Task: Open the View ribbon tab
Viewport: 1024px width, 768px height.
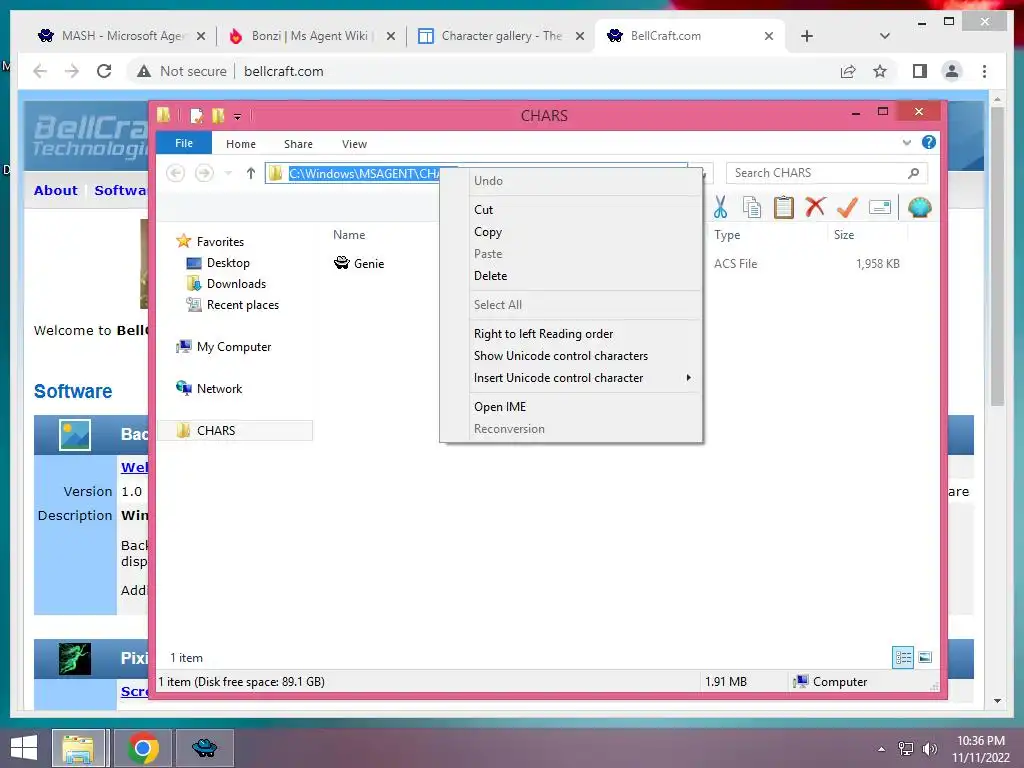Action: click(x=354, y=144)
